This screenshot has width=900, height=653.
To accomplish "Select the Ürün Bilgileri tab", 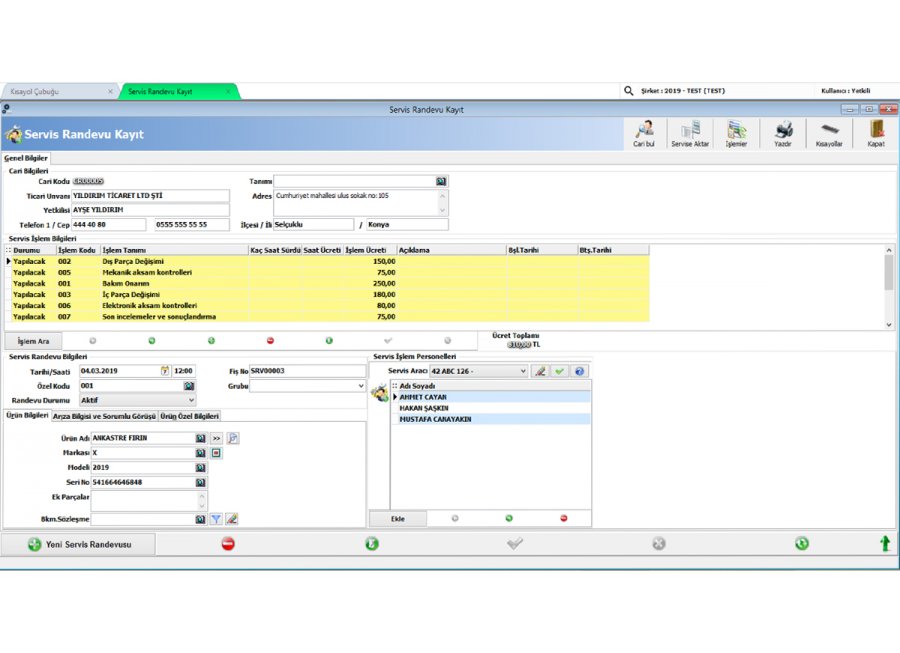I will (27, 415).
